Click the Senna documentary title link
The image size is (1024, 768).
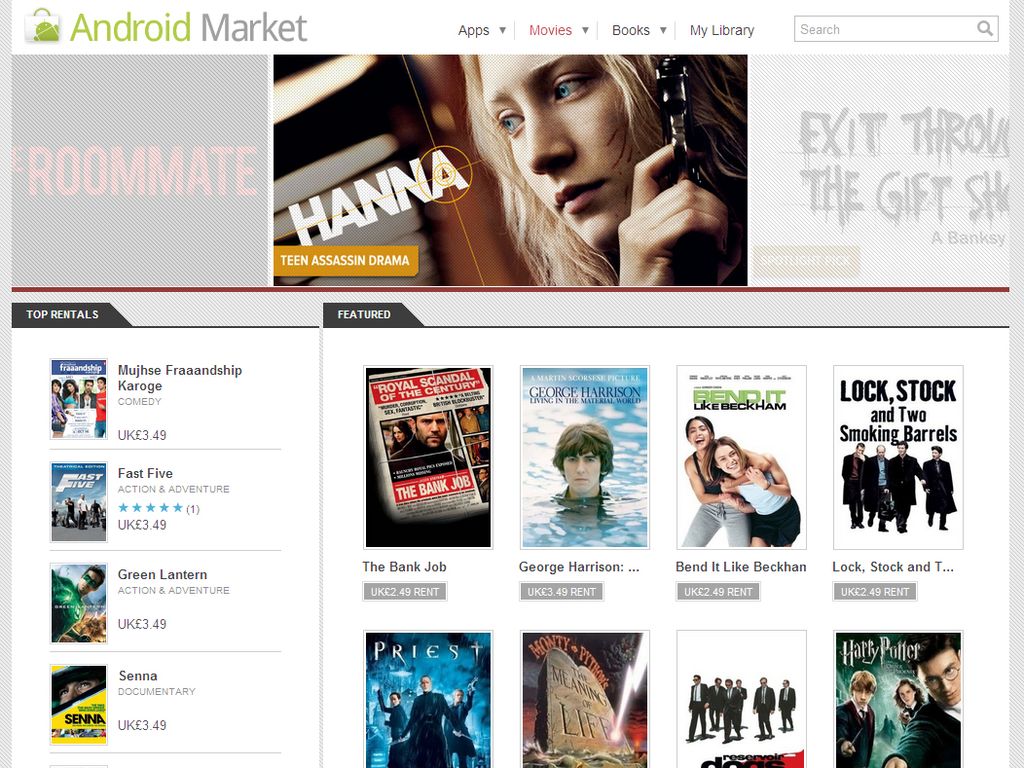[137, 676]
